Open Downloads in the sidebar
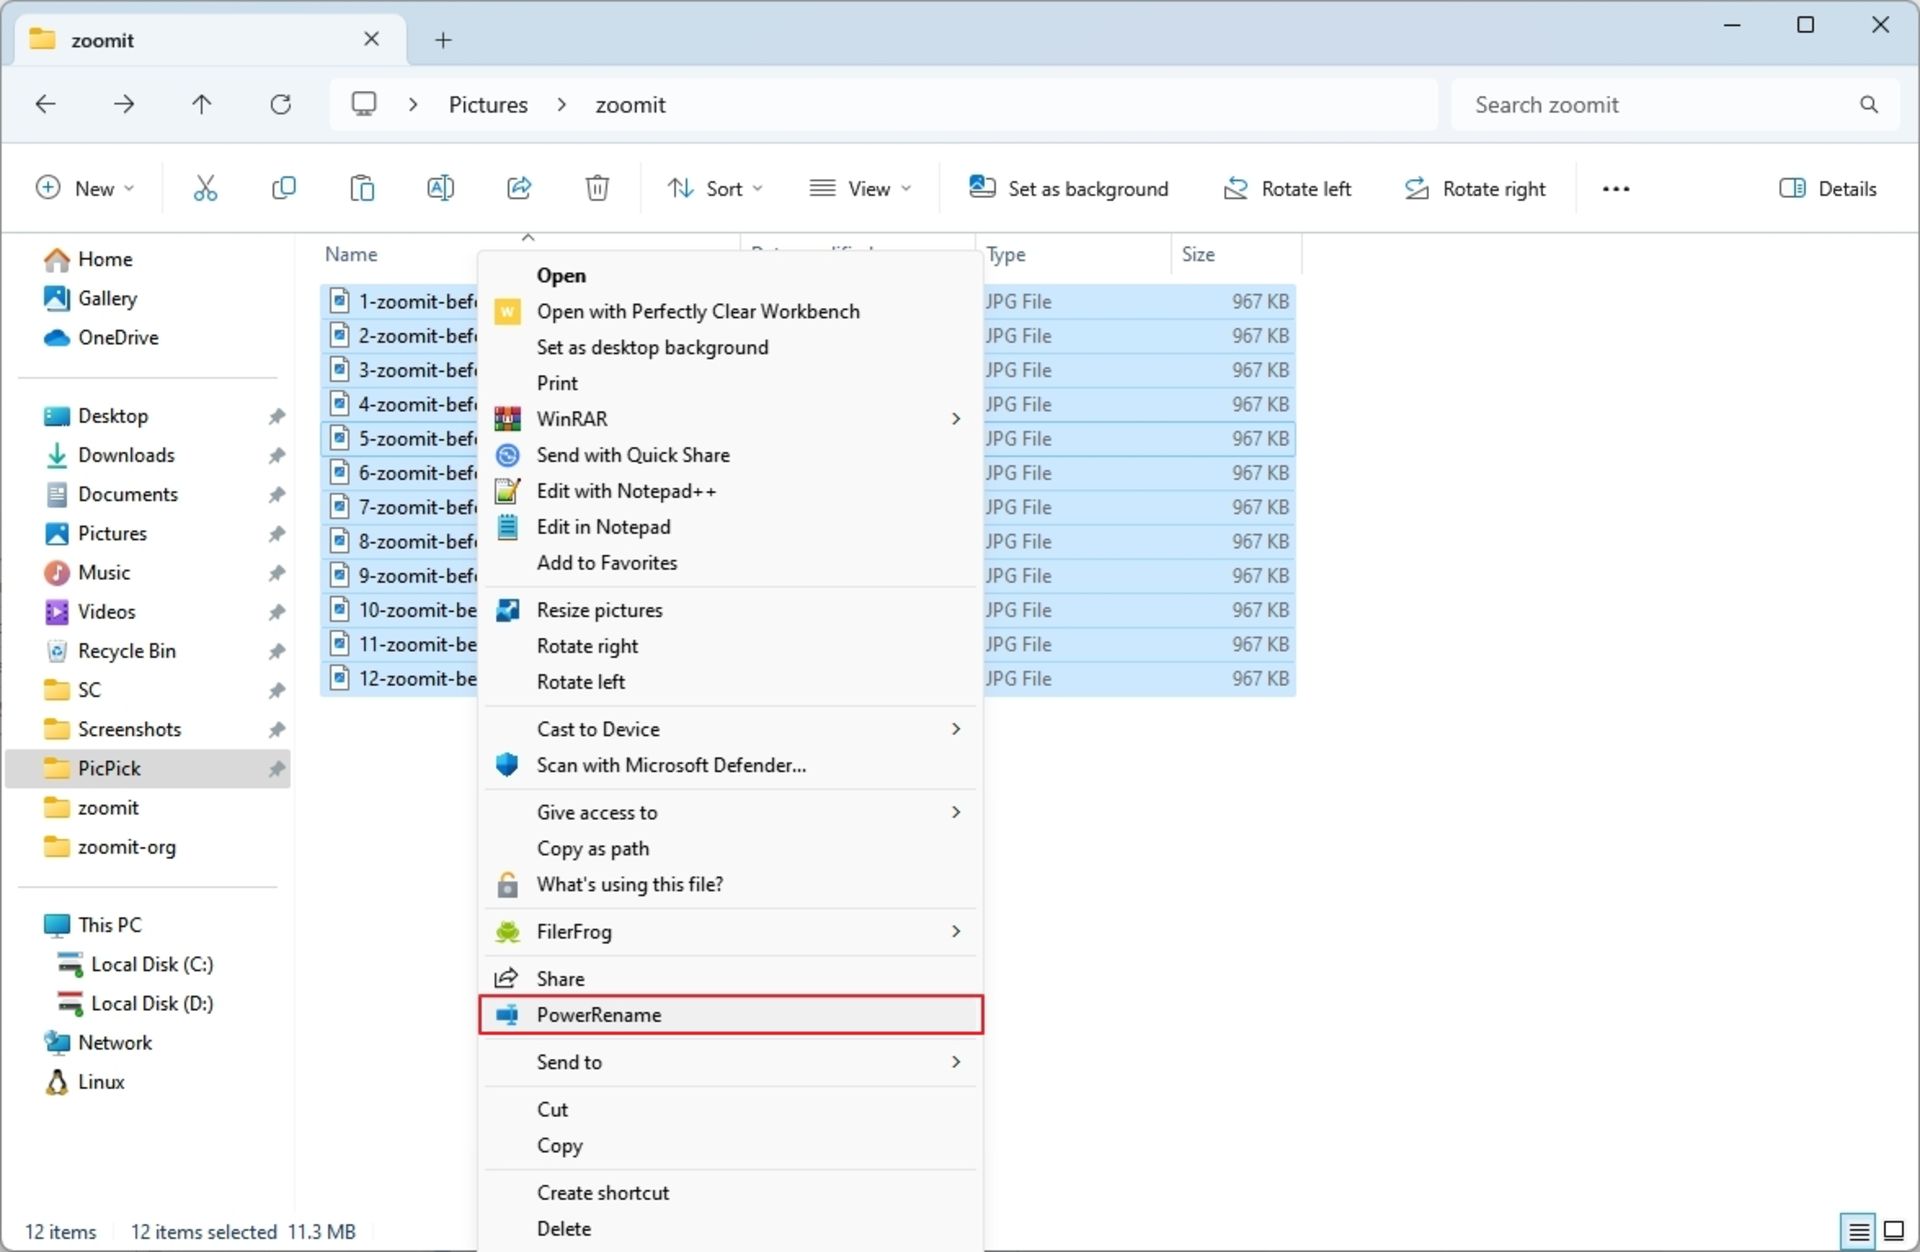The height and width of the screenshot is (1252, 1920). 126,455
